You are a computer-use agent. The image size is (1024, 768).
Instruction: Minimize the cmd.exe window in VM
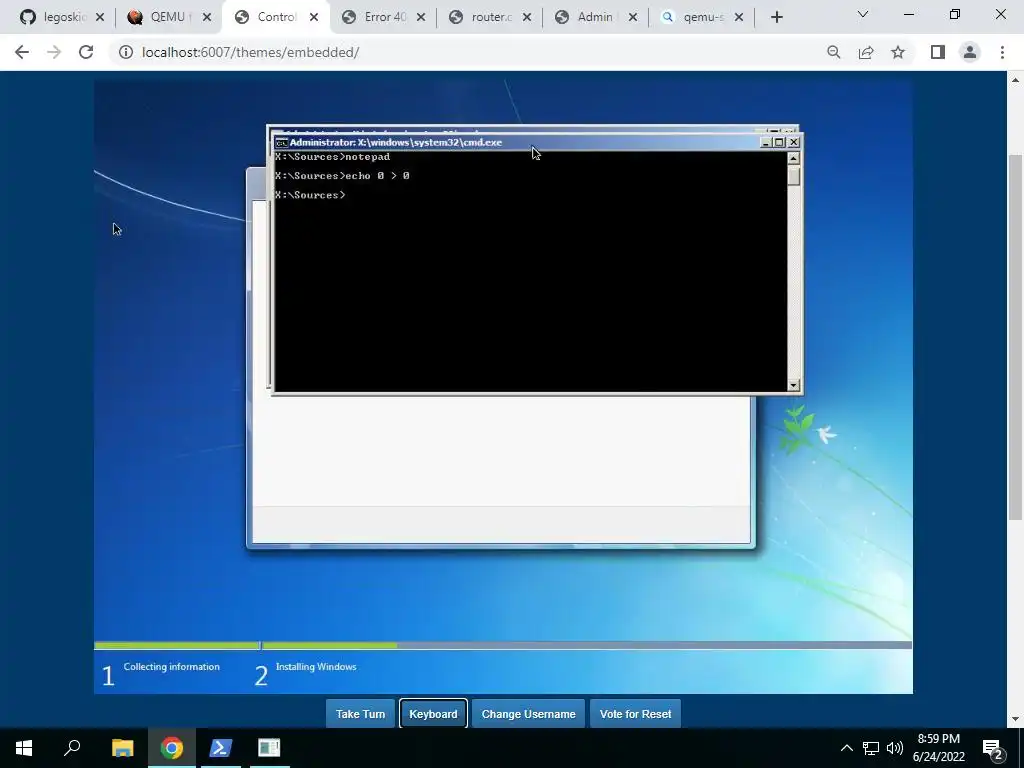(x=766, y=142)
